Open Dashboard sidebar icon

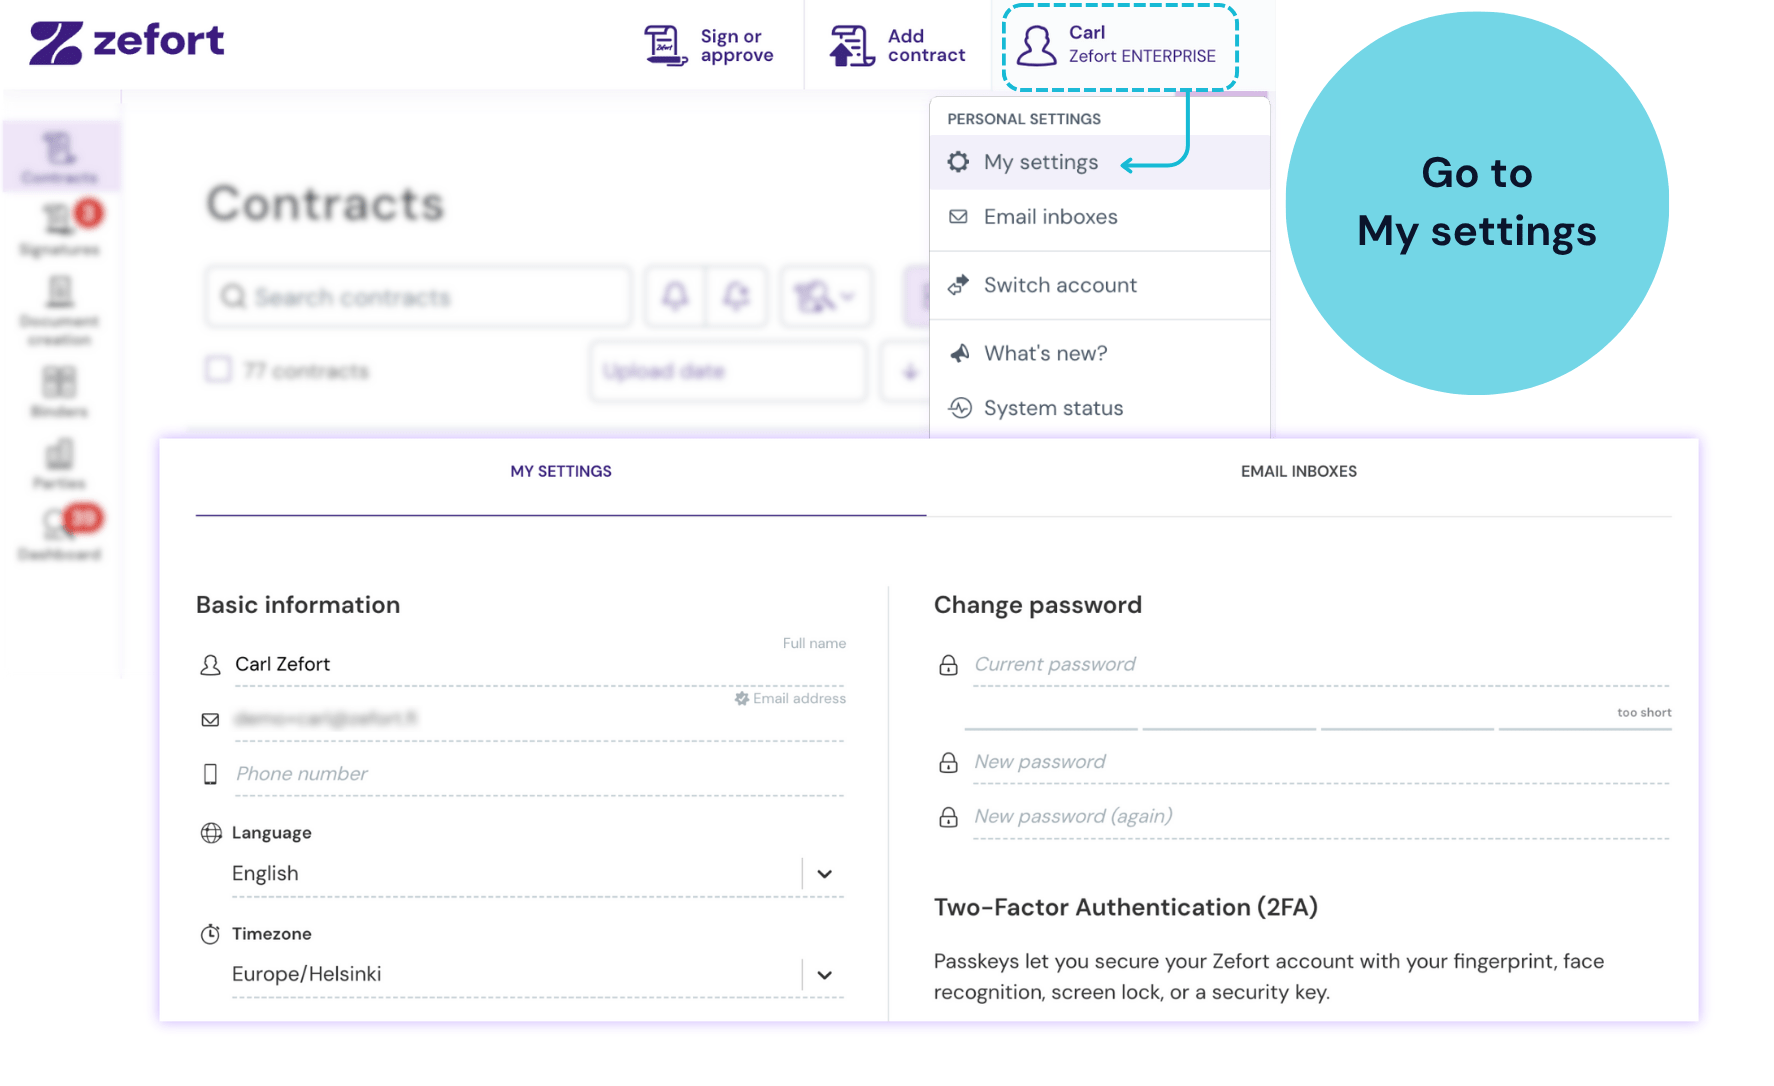tap(60, 535)
